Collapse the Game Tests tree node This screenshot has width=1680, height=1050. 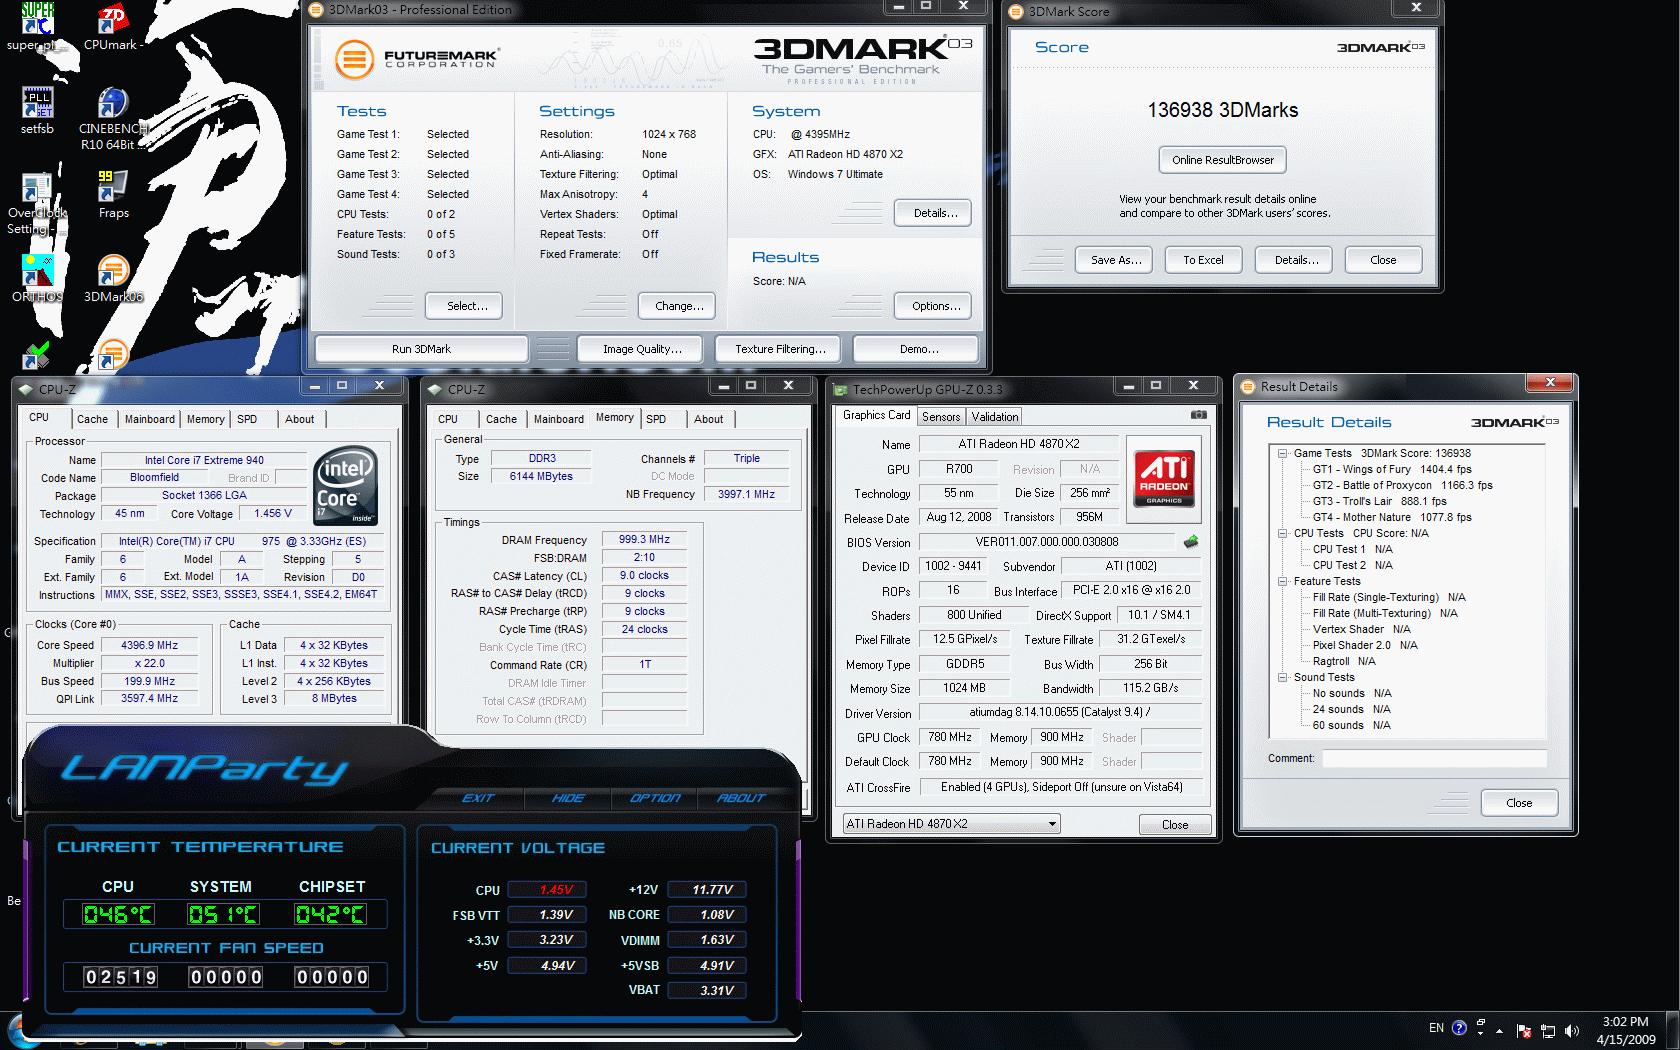pyautogui.click(x=1282, y=453)
